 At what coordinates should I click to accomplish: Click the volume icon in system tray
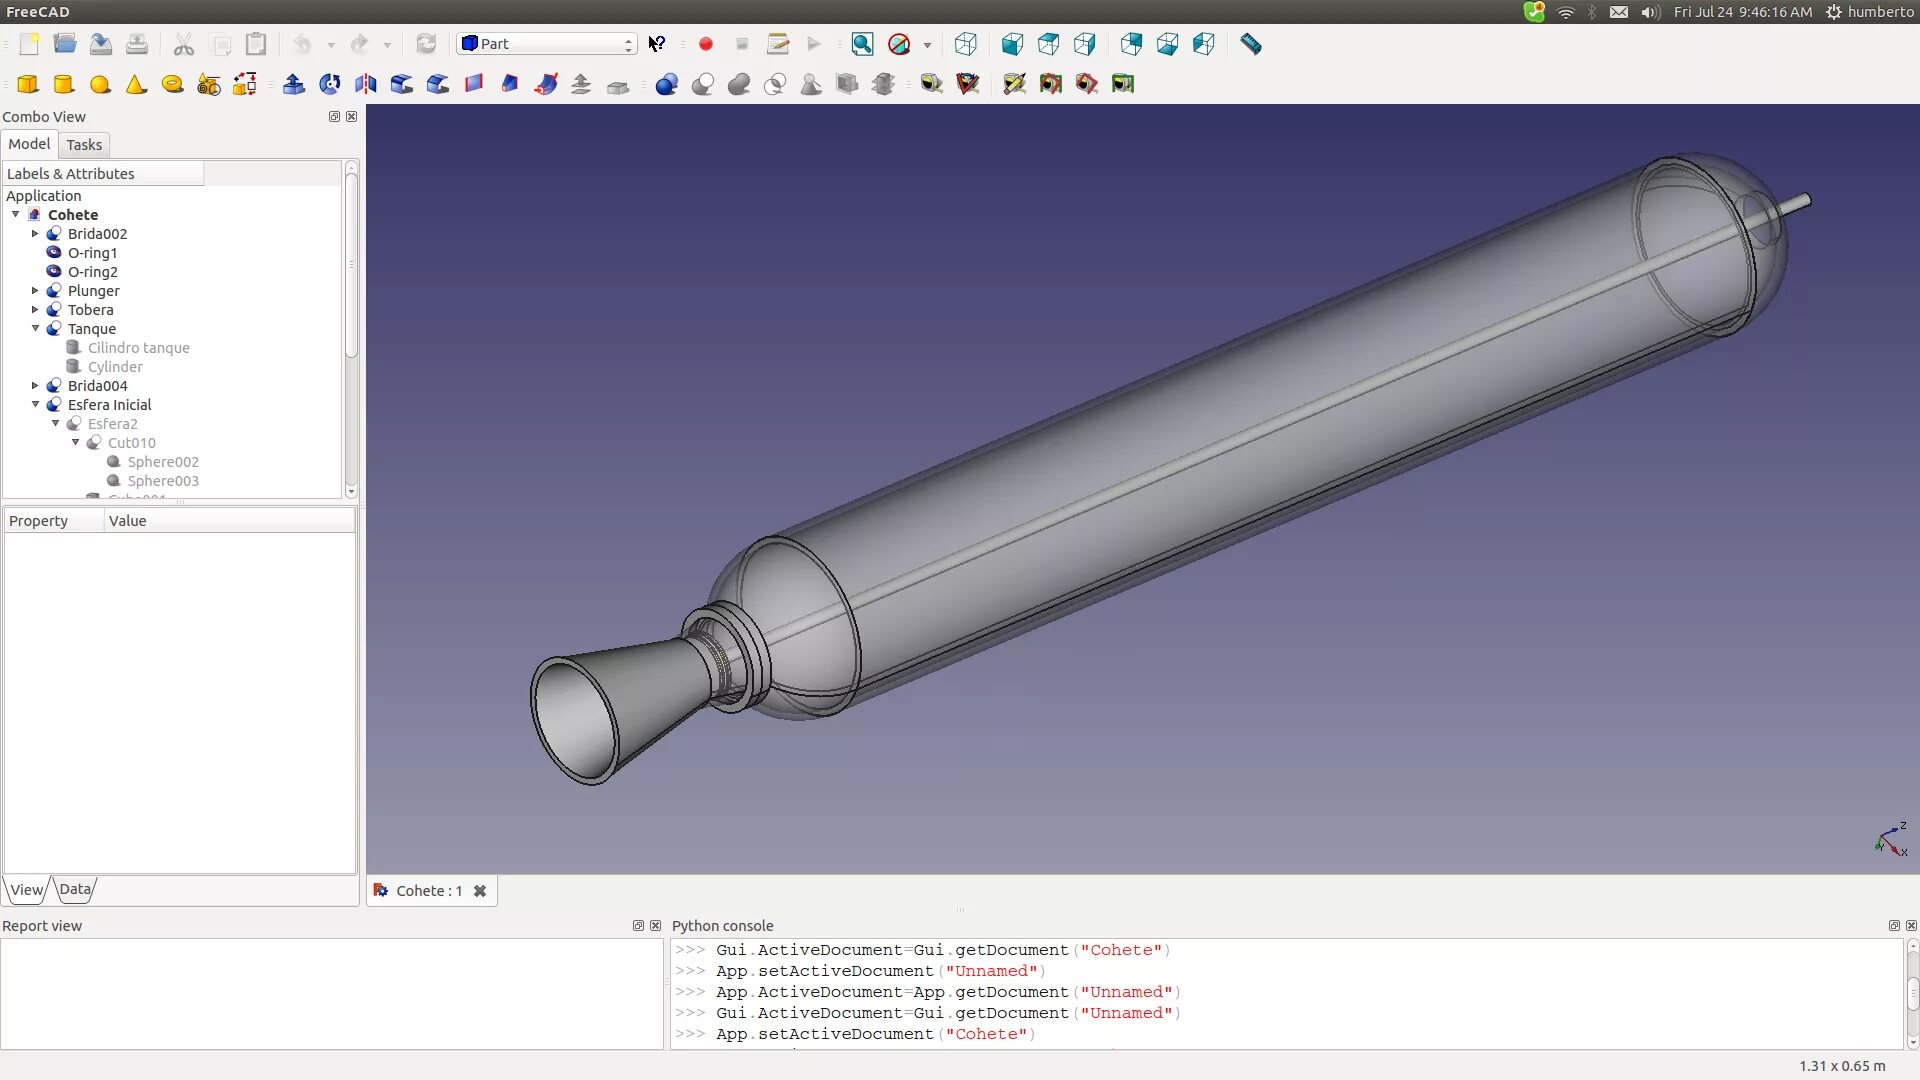(x=1649, y=12)
